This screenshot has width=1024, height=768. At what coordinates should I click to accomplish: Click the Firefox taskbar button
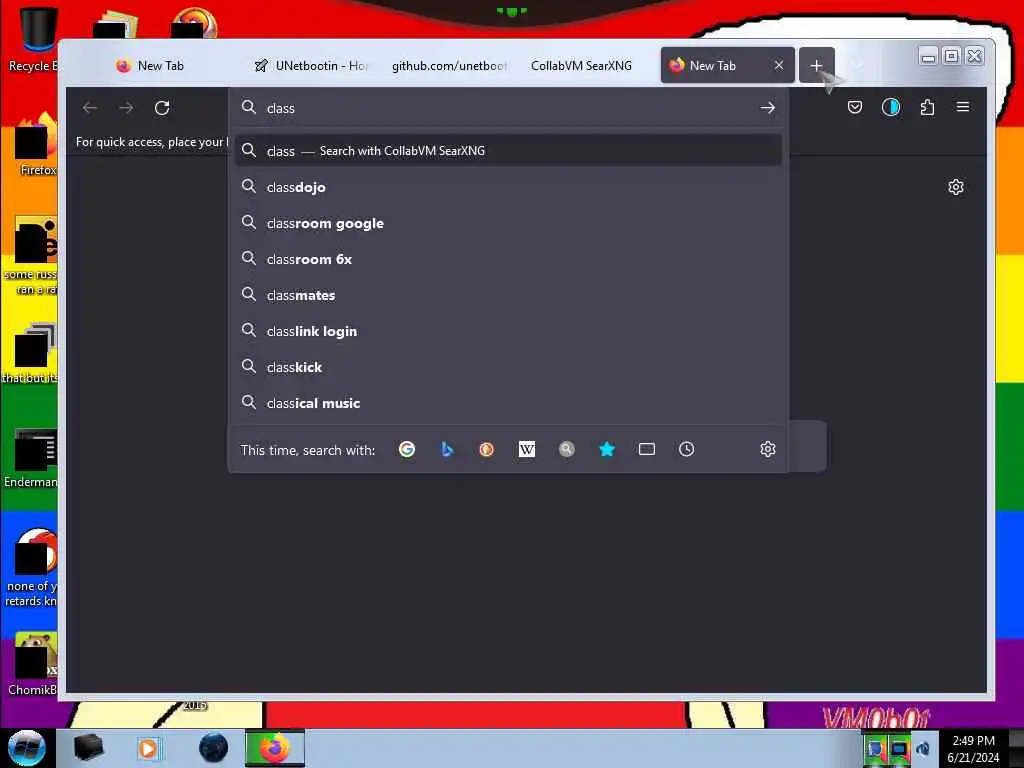click(275, 748)
